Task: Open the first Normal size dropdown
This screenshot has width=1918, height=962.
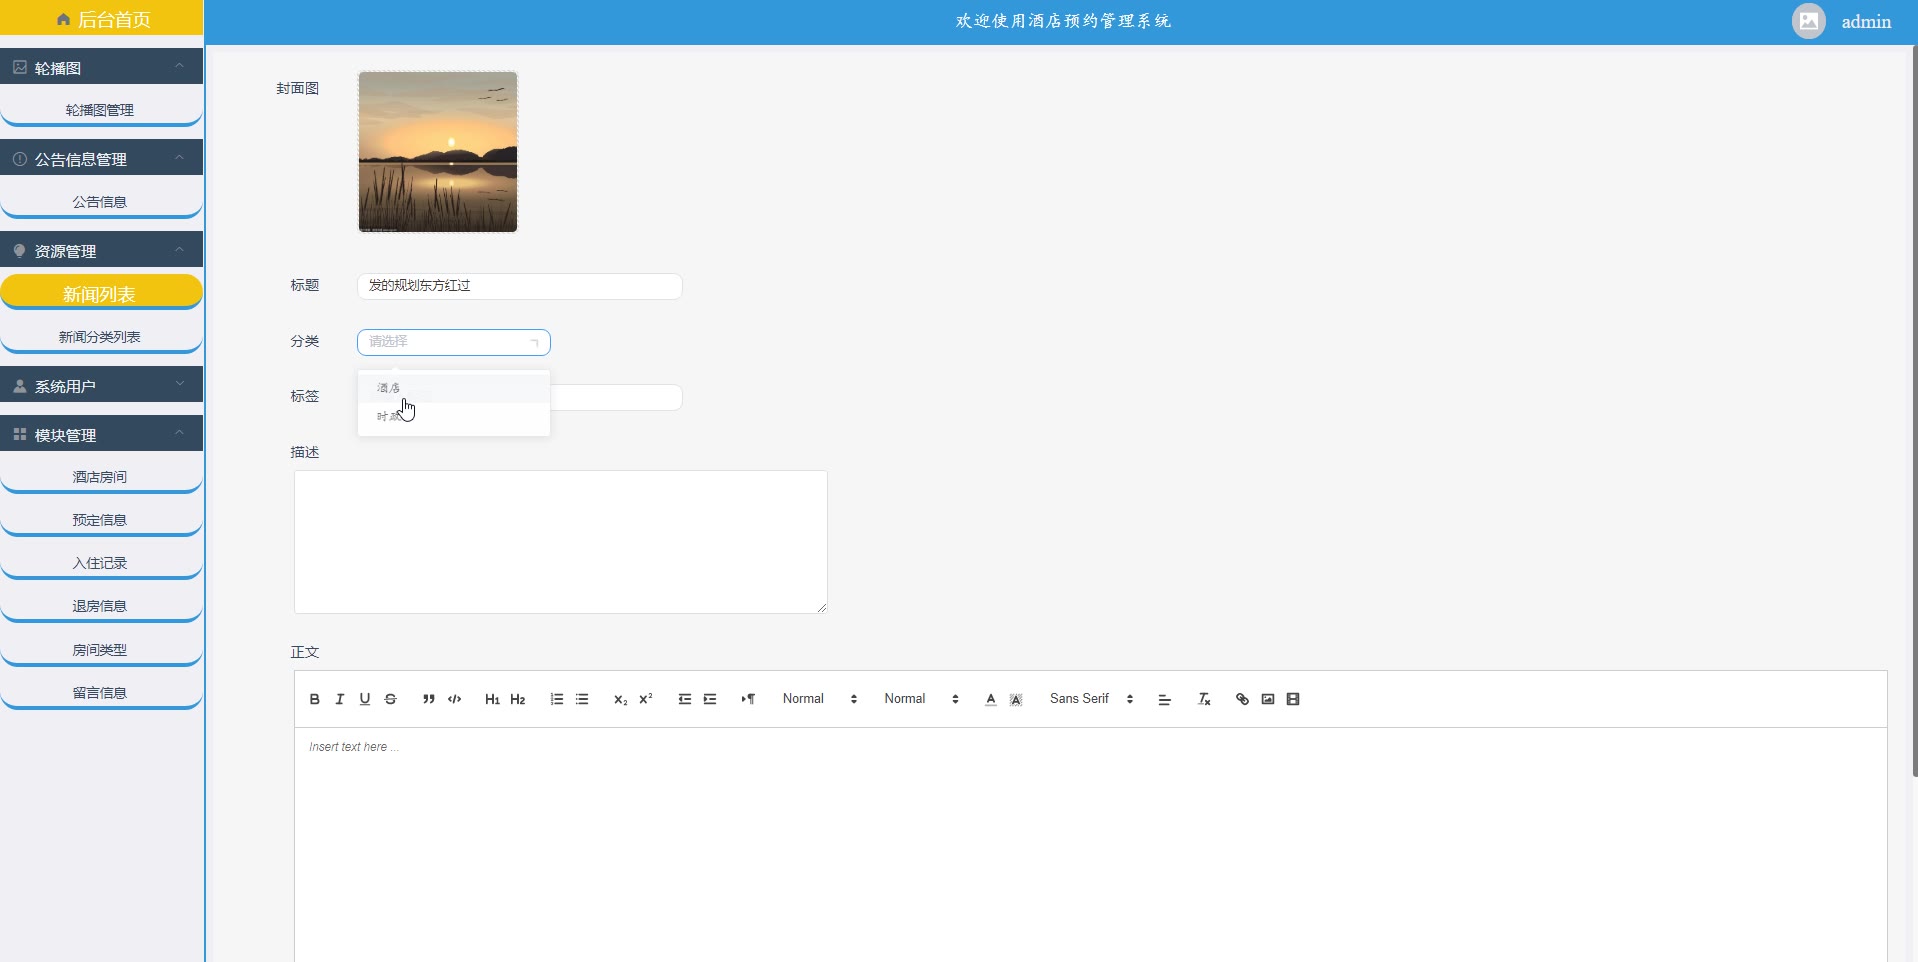Action: [820, 699]
